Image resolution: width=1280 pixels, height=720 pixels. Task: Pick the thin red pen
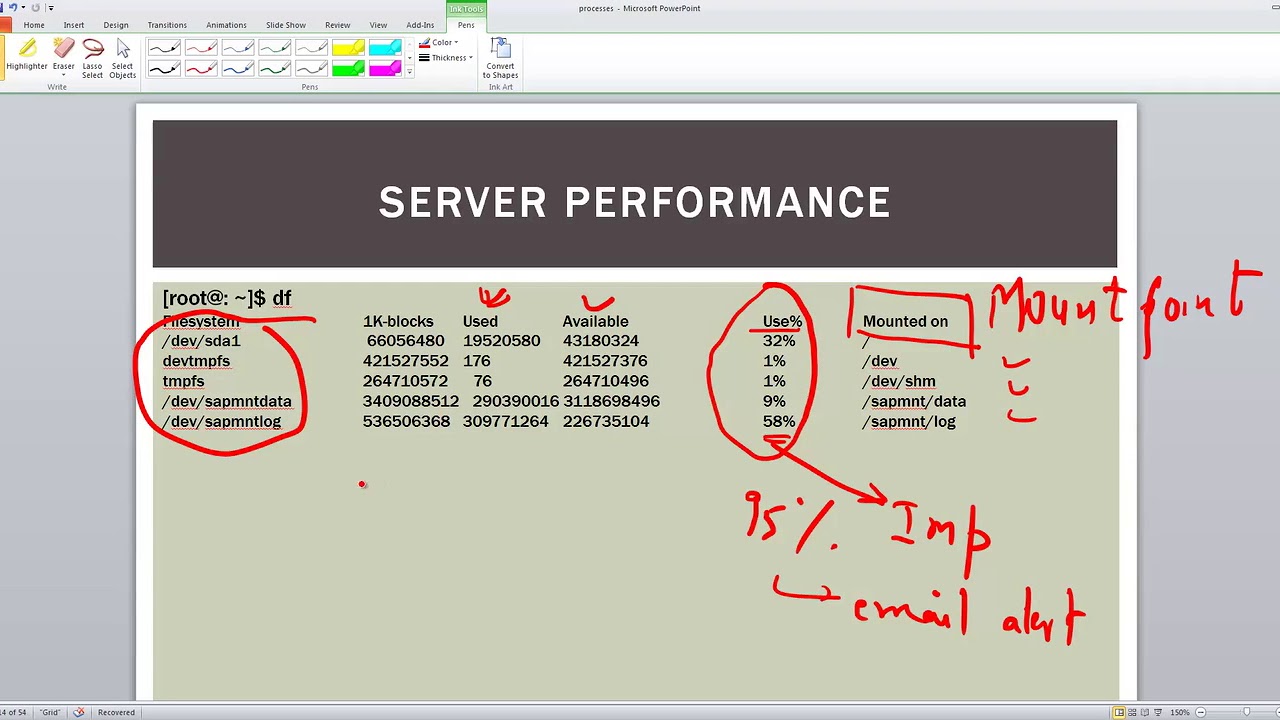[x=202, y=48]
